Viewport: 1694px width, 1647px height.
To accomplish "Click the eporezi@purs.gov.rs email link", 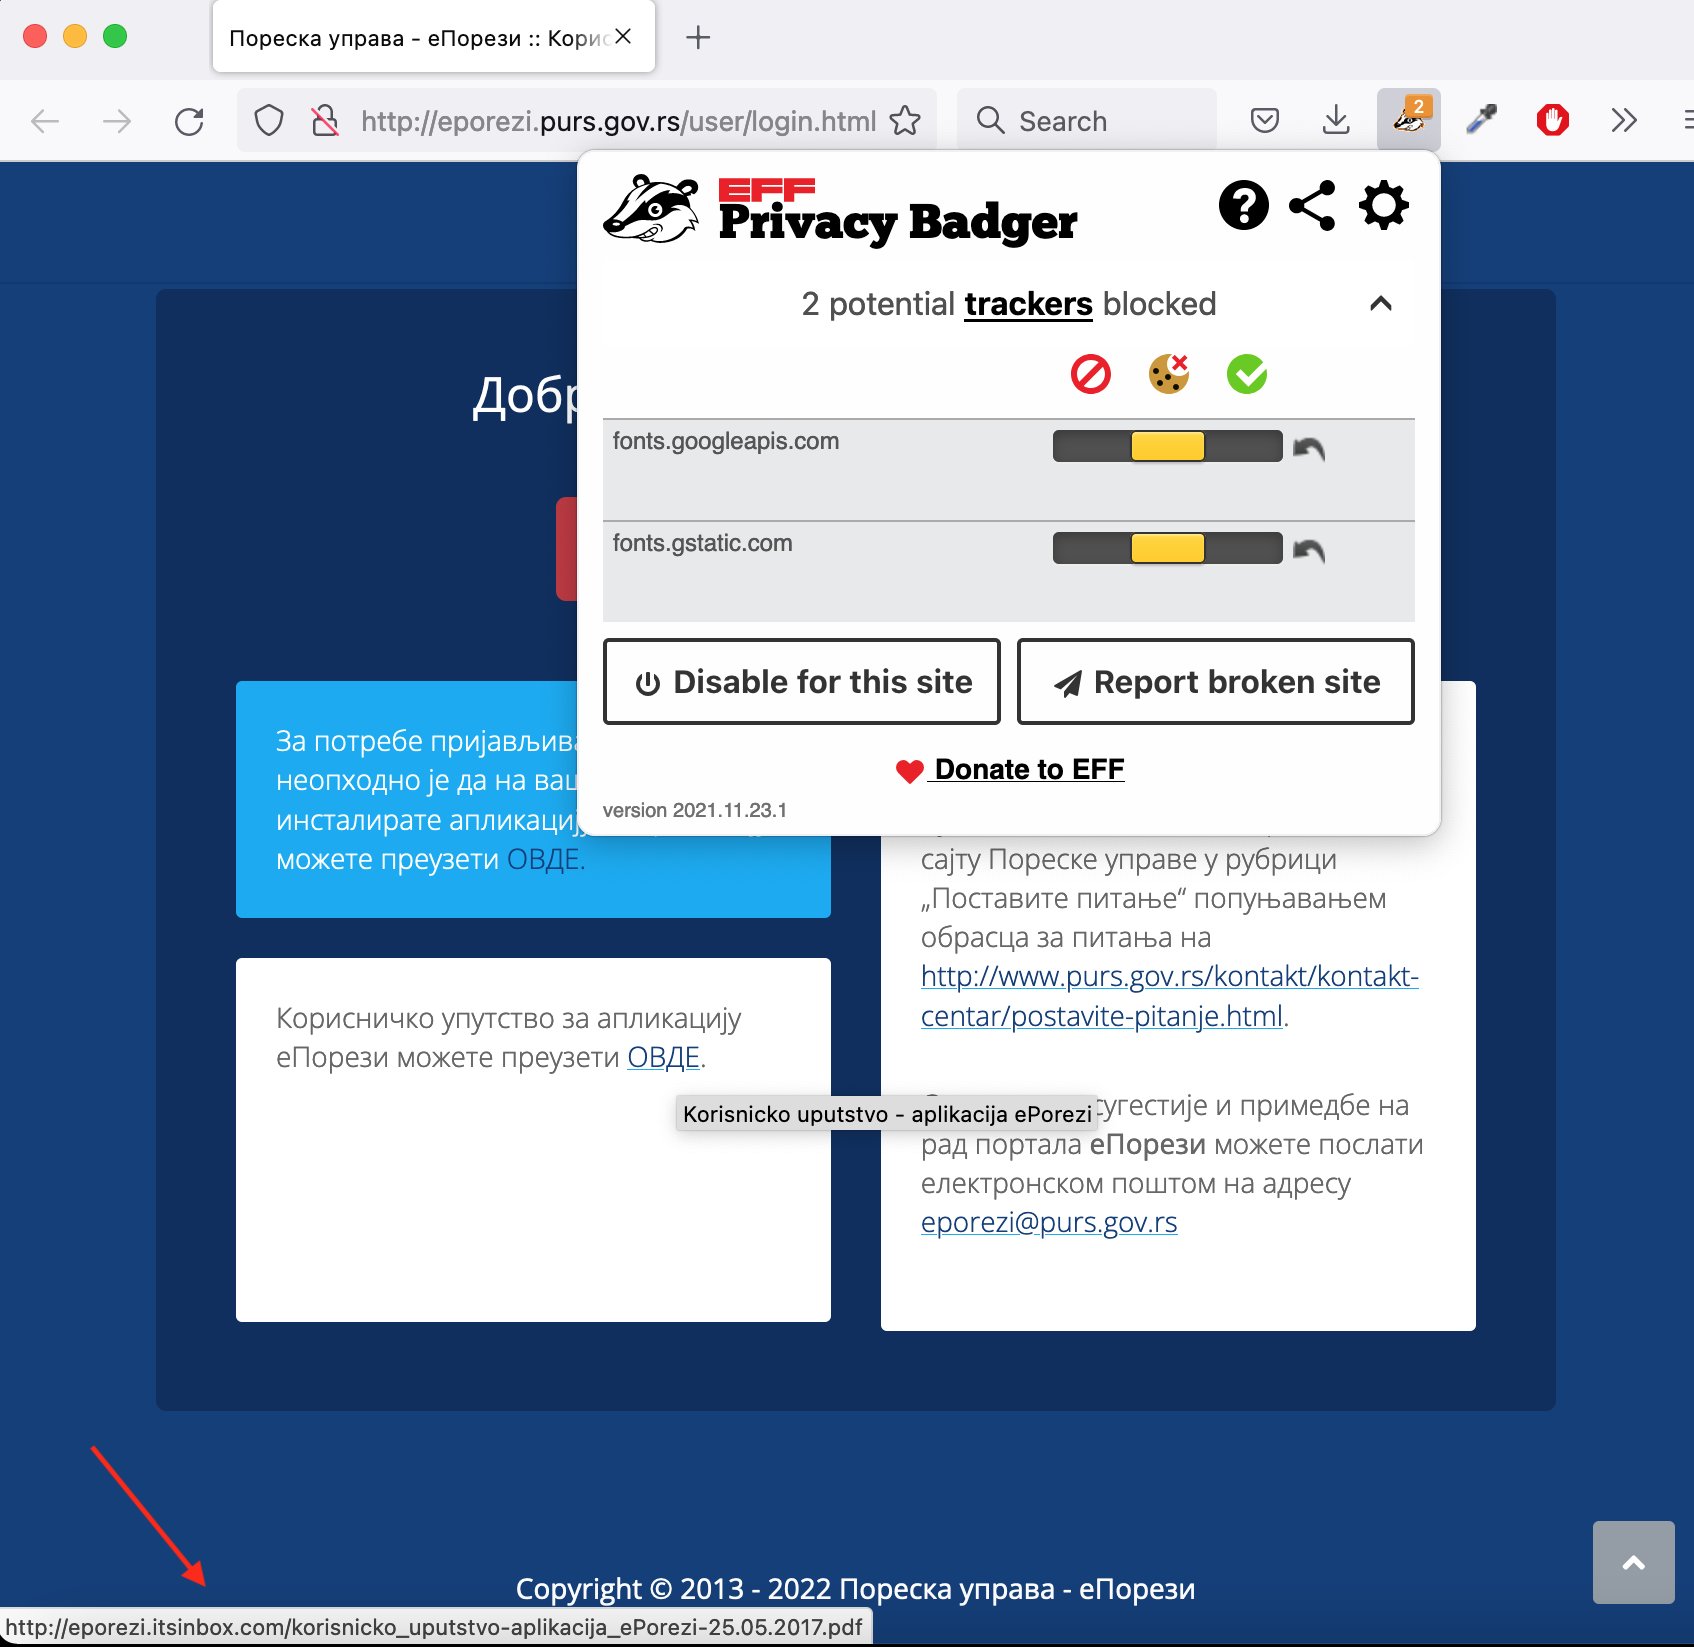I will click(x=1049, y=1222).
